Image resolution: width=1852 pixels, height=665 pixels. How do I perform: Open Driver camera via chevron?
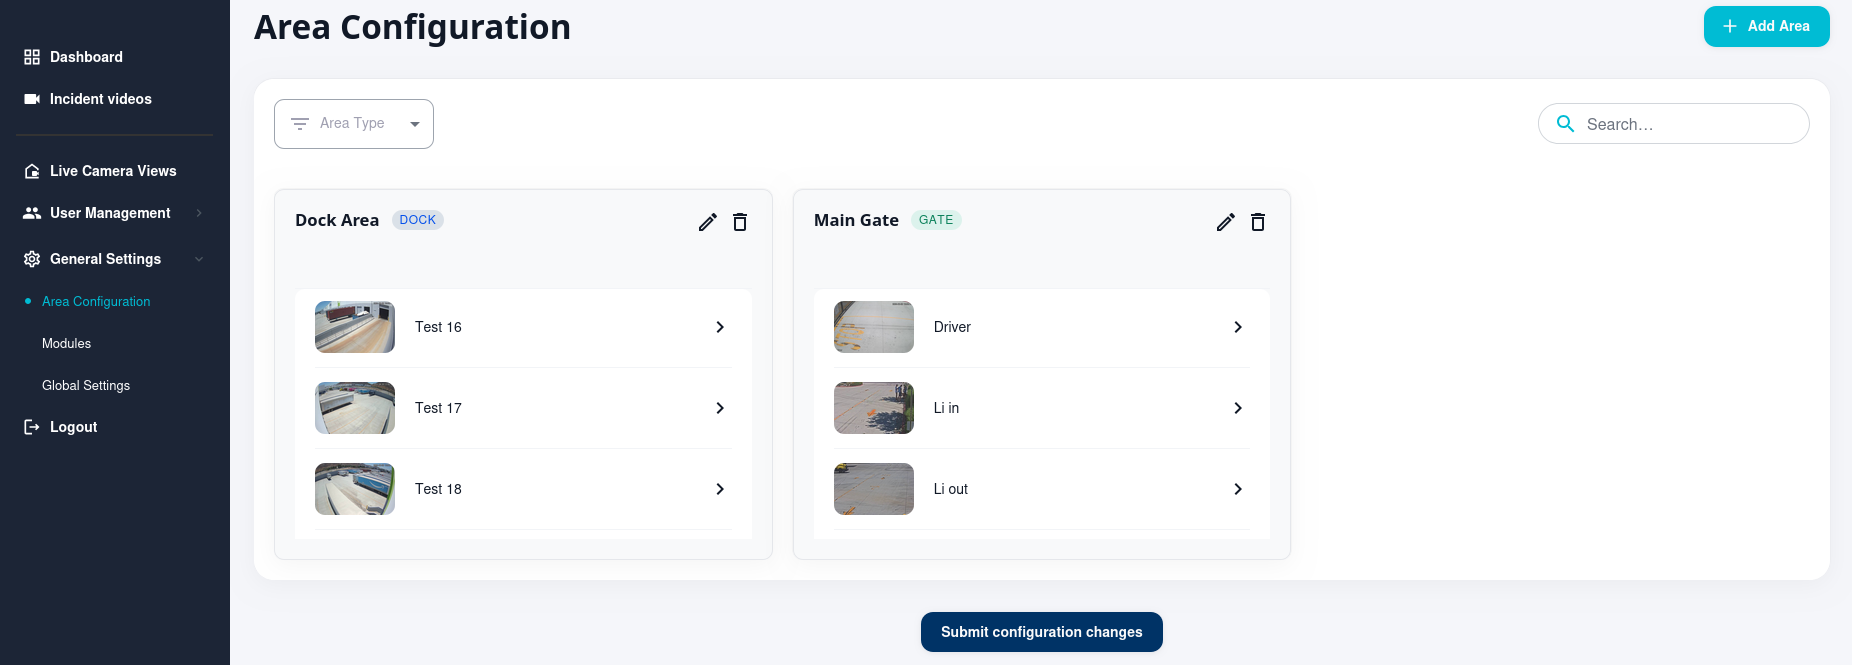(1238, 327)
